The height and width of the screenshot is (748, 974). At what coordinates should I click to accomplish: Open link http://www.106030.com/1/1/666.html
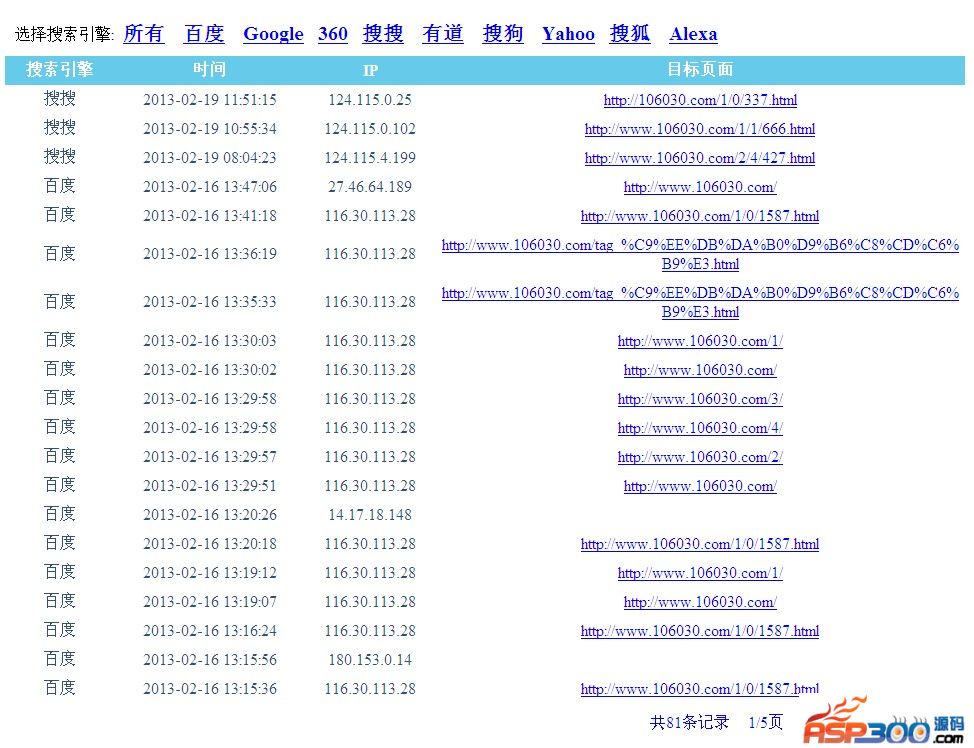point(700,129)
